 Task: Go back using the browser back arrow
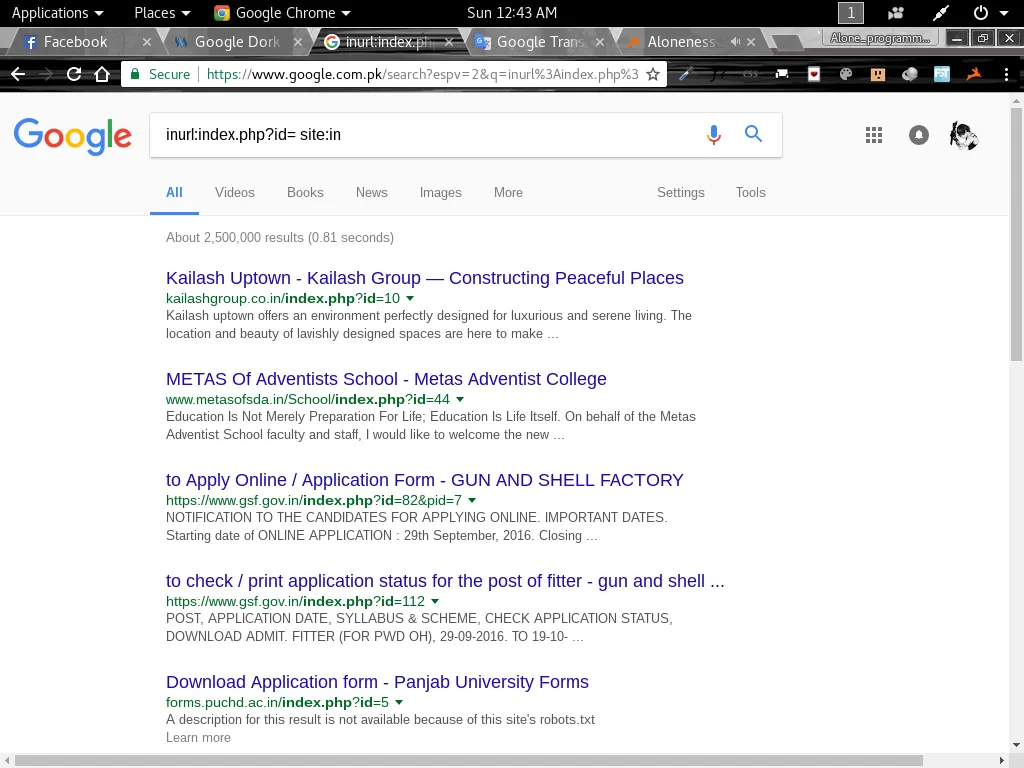pyautogui.click(x=18, y=74)
